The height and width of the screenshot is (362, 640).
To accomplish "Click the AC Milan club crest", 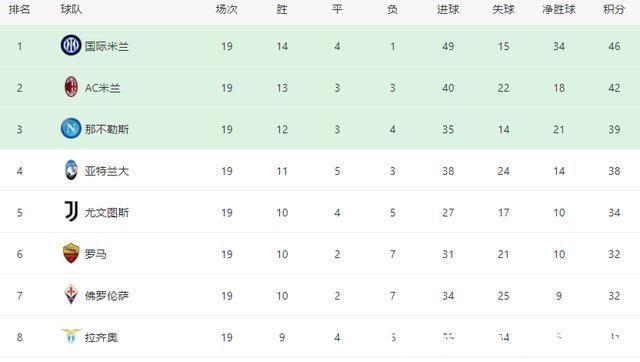I will 71,87.
